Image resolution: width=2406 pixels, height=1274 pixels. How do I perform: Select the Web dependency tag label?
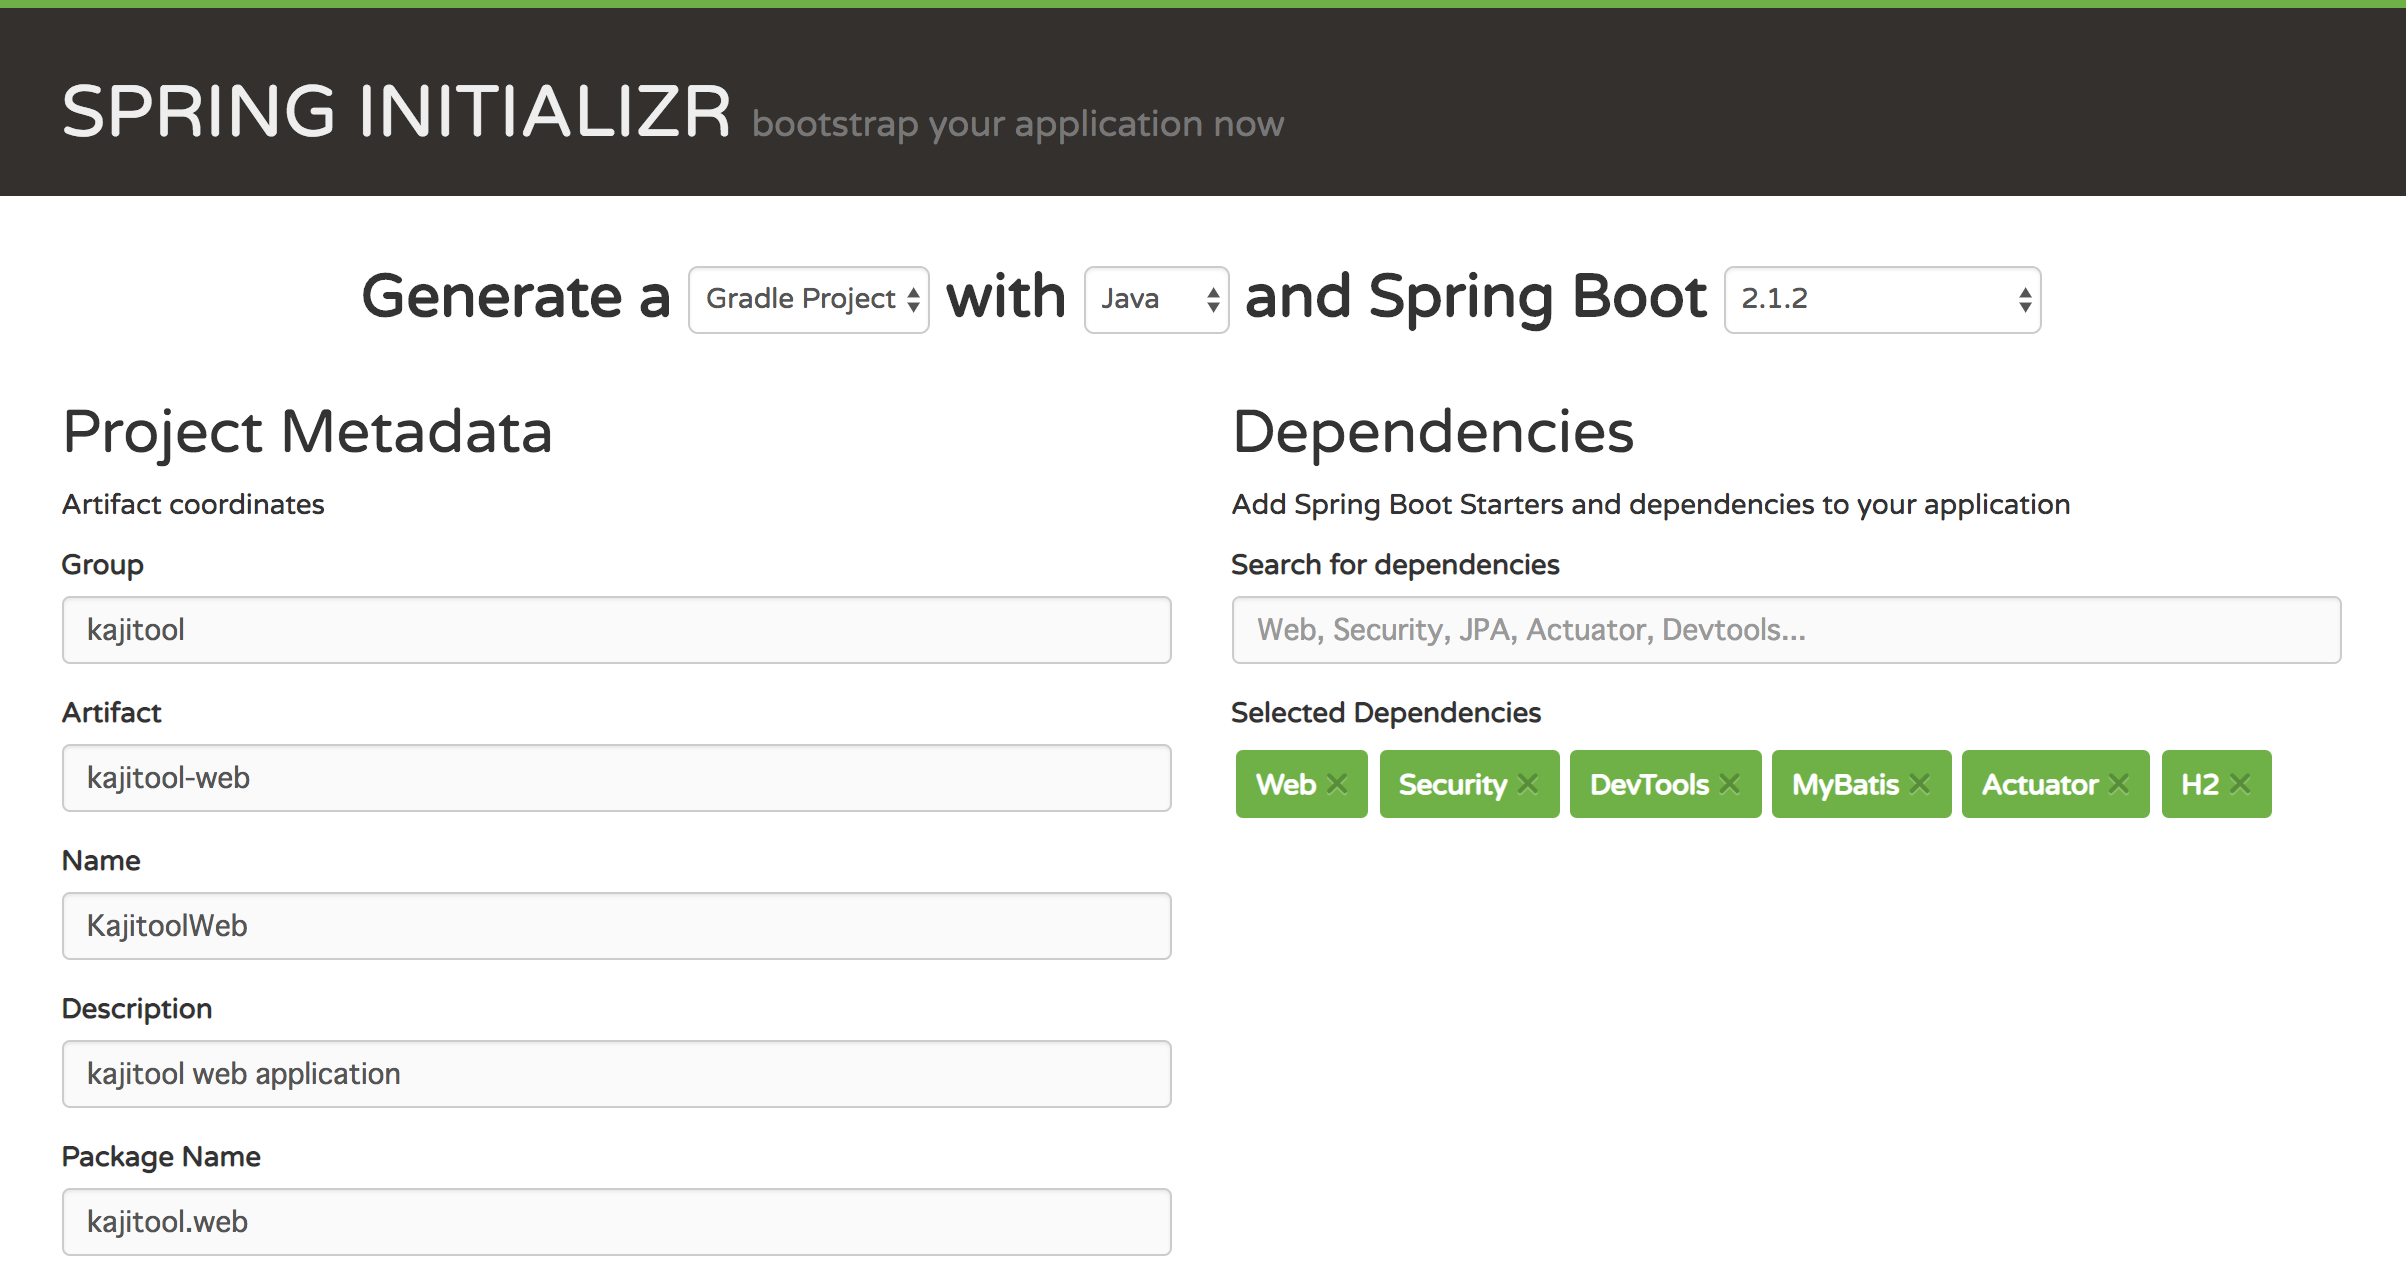tap(1285, 784)
